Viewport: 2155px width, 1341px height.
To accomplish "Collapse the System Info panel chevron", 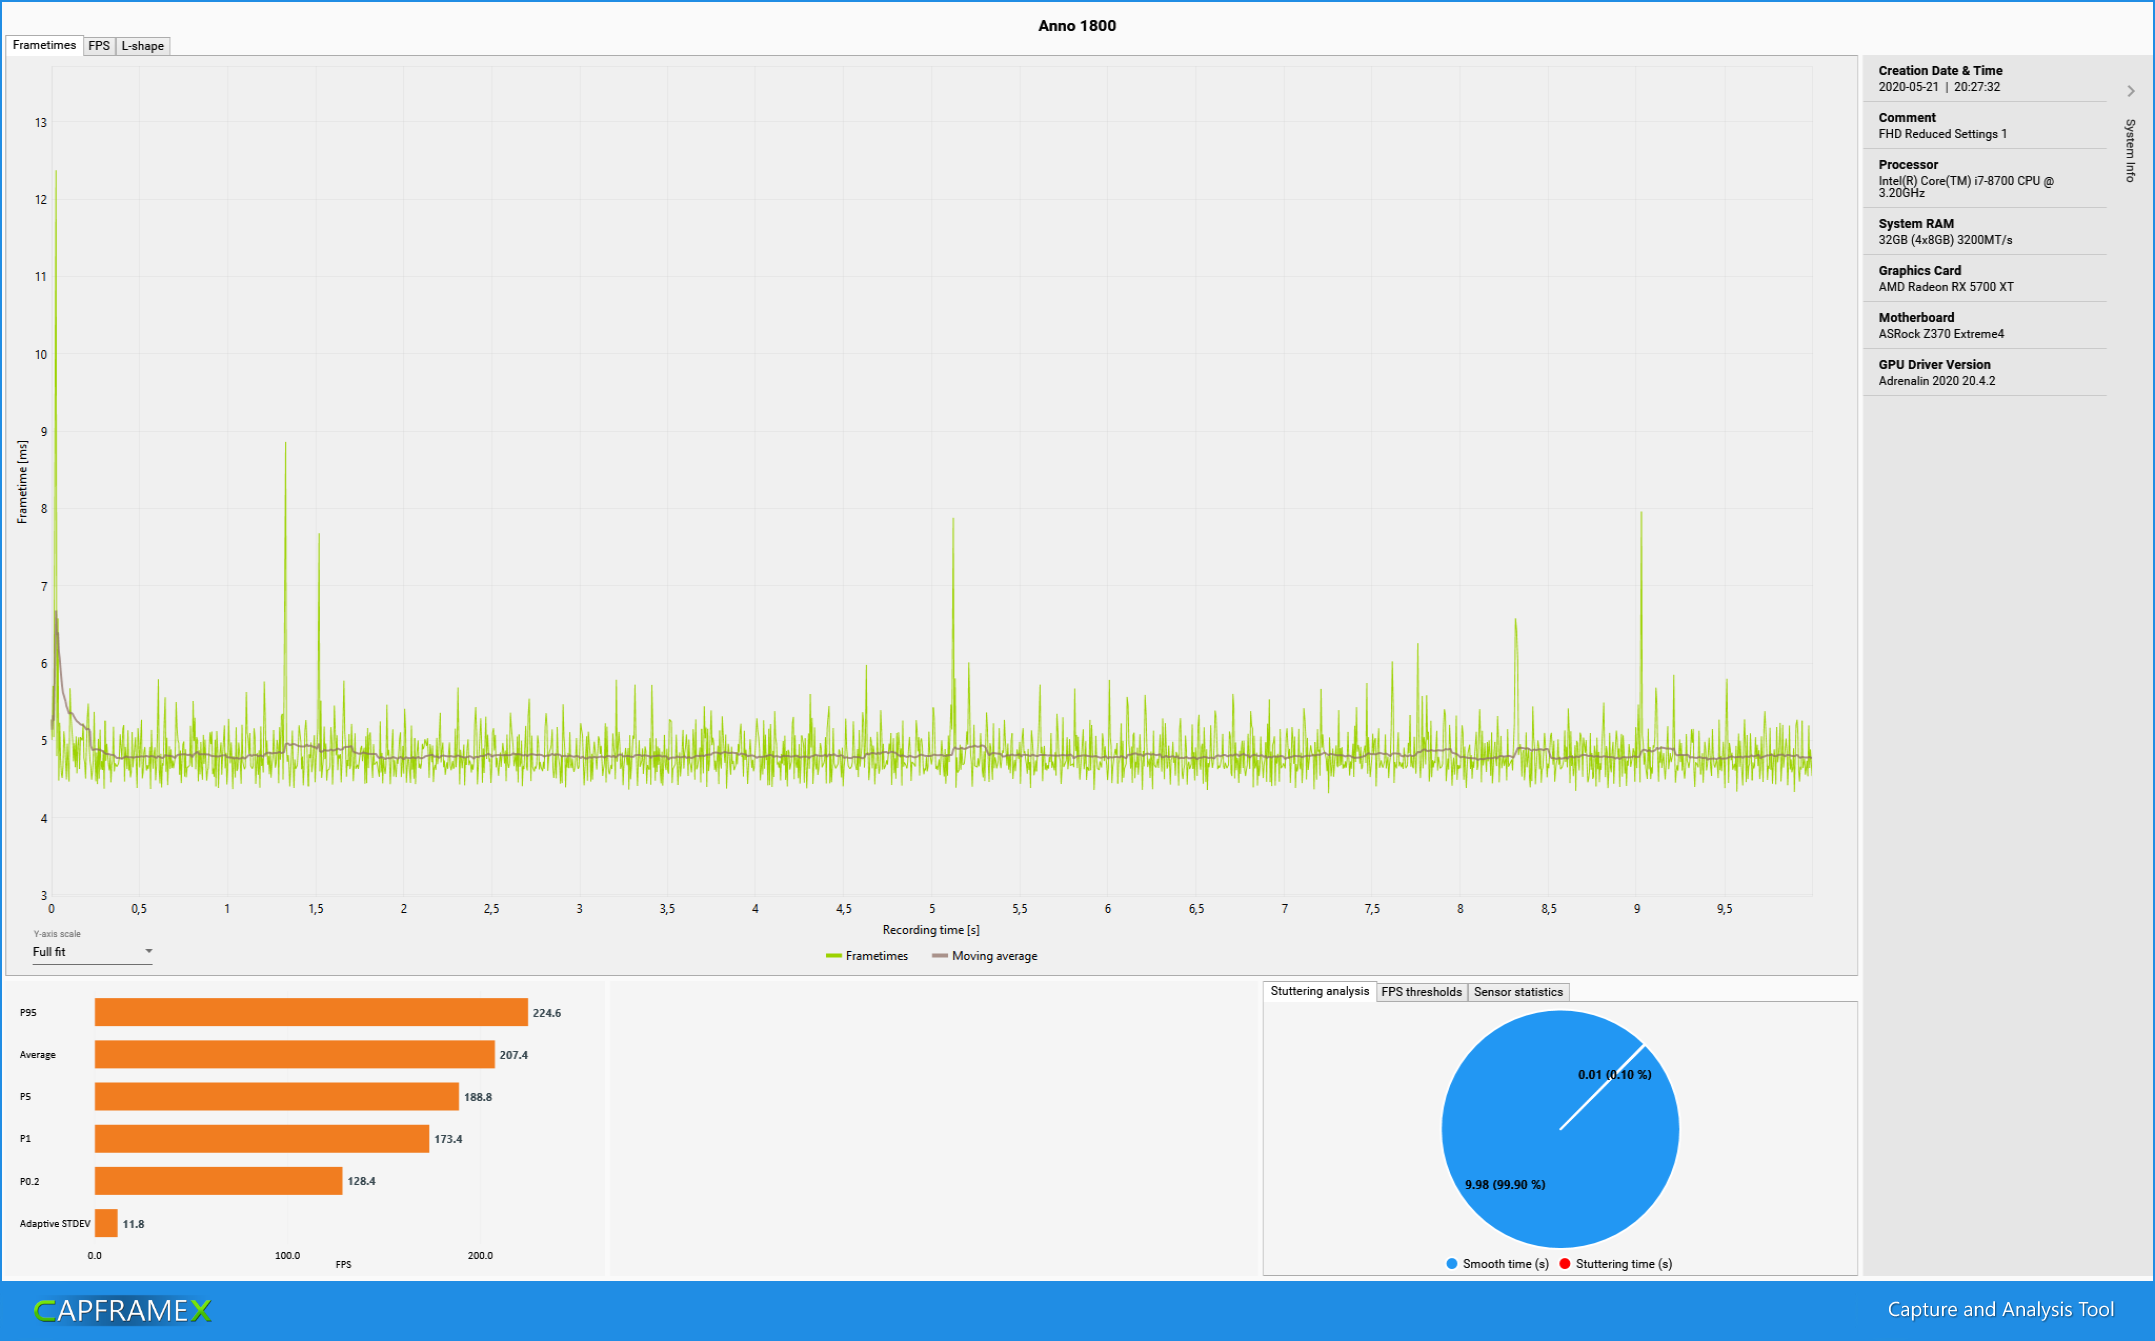I will [x=2131, y=91].
